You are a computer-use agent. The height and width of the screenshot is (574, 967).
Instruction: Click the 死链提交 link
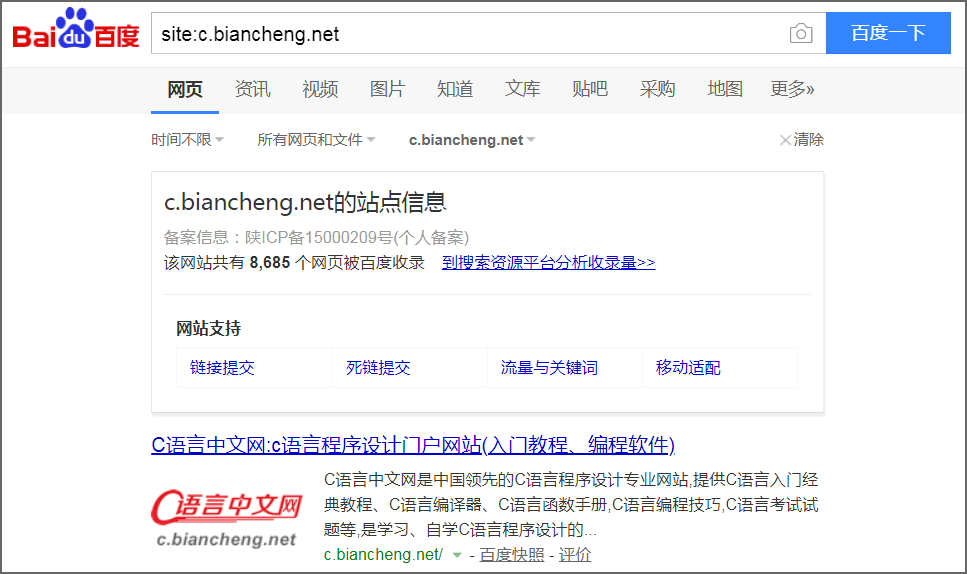tap(378, 368)
